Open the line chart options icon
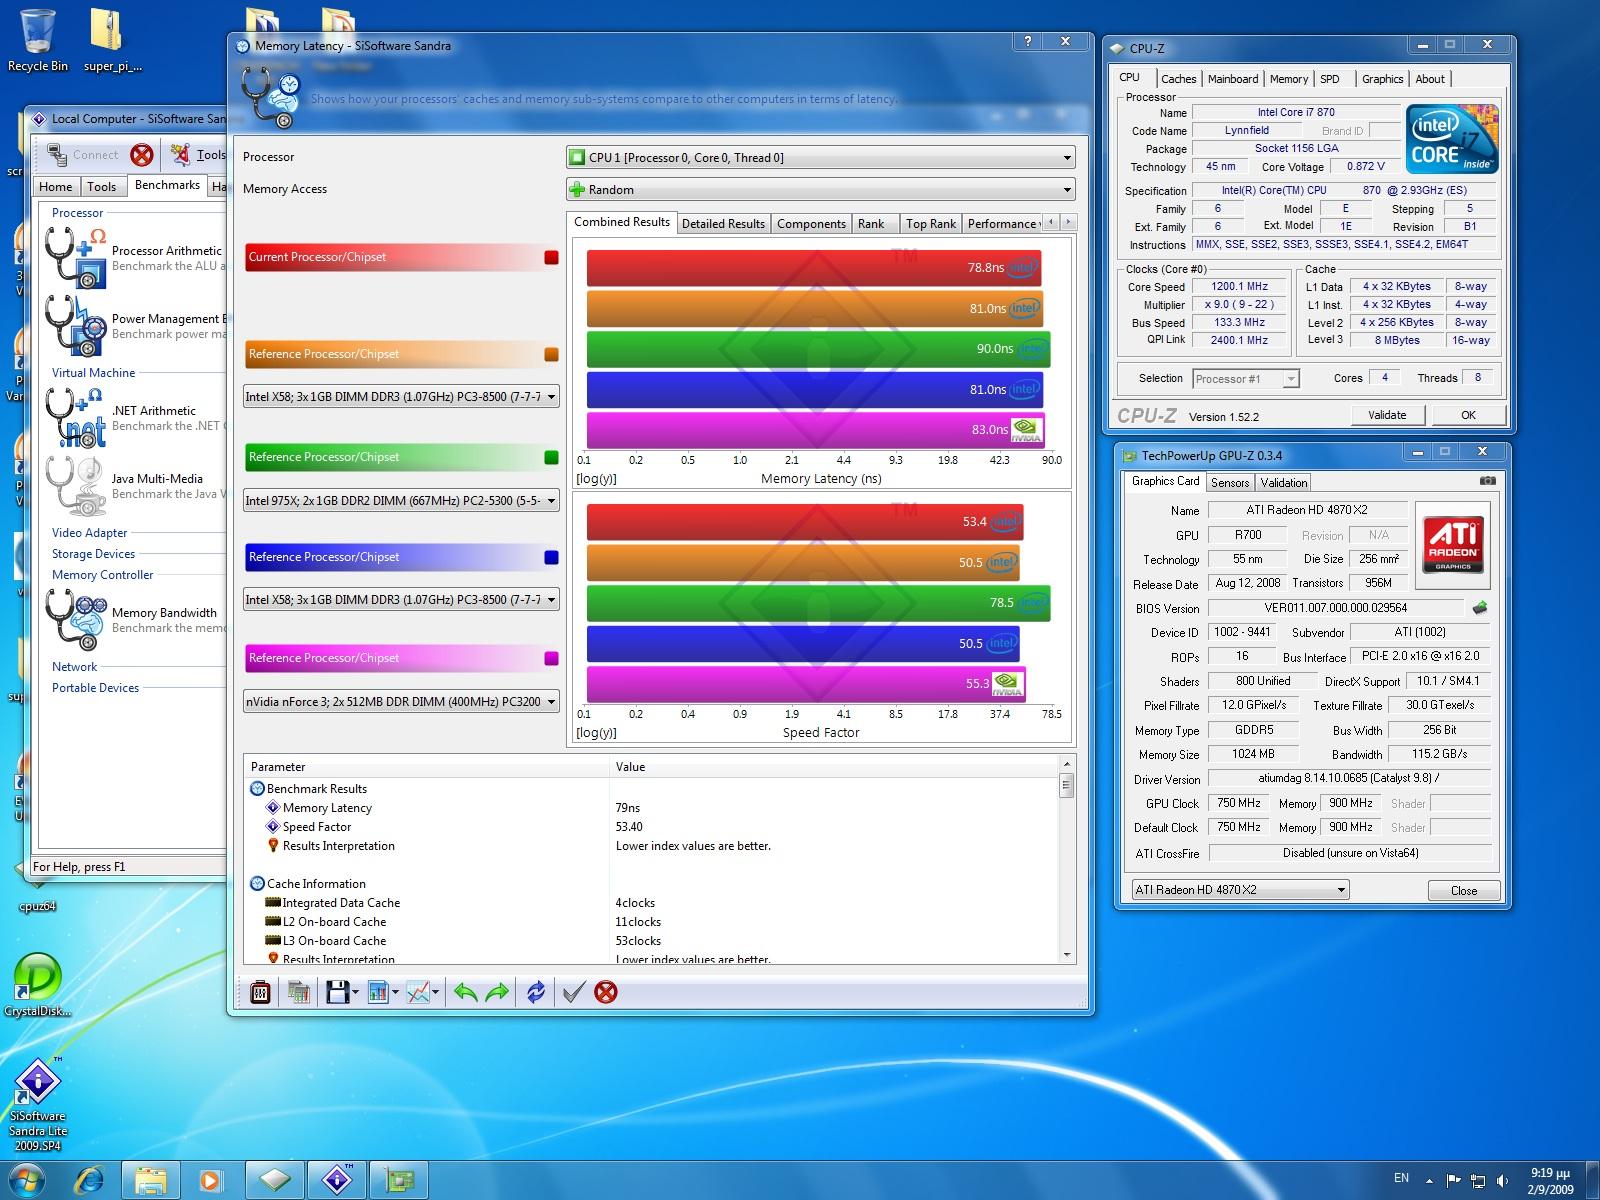This screenshot has width=1600, height=1200. 419,992
